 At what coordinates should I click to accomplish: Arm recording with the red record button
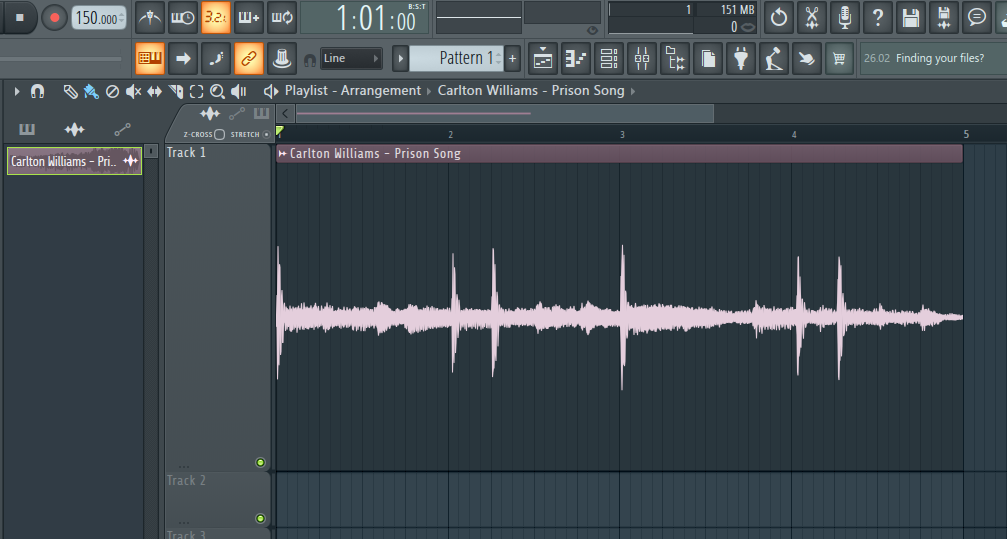tap(55, 18)
